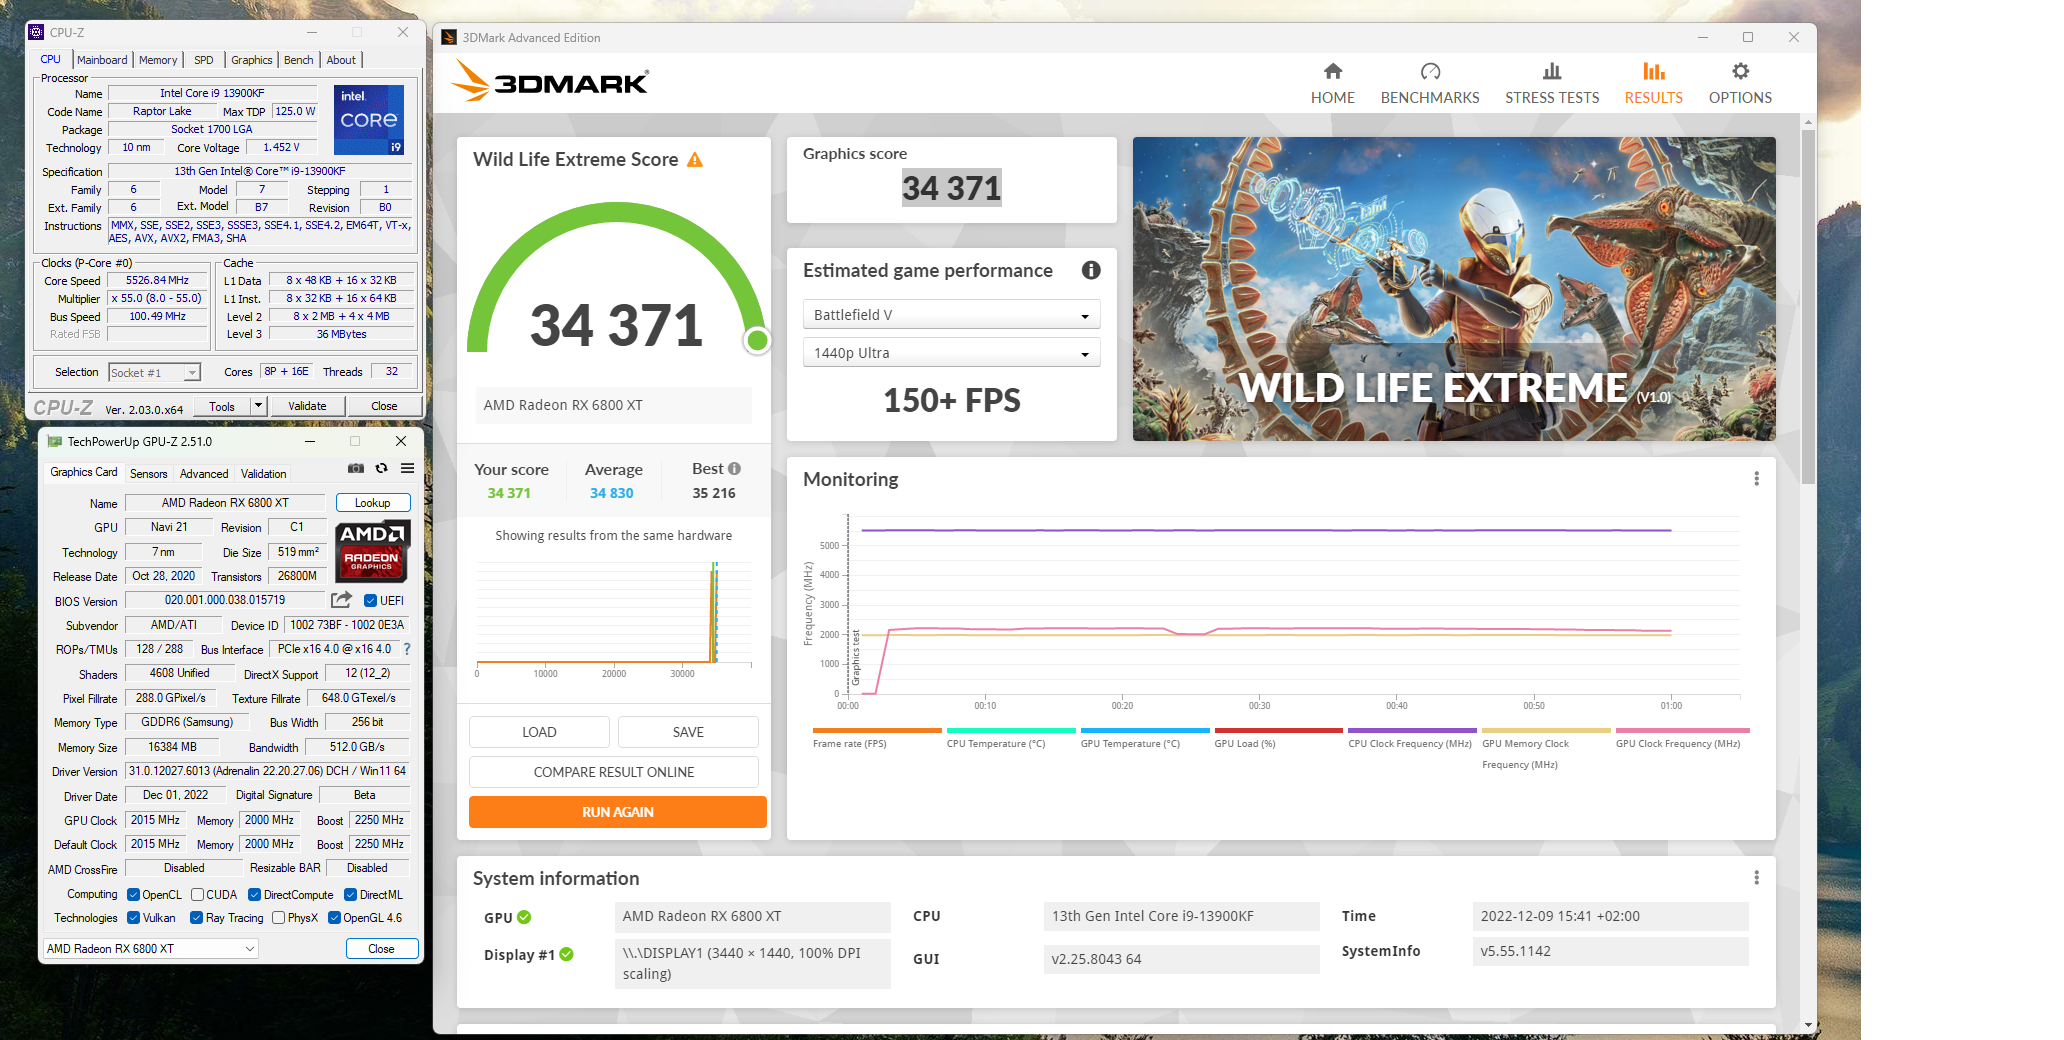Open the Monitoring panel three-dot menu
Screen dimensions: 2064x1040
coord(1756,479)
